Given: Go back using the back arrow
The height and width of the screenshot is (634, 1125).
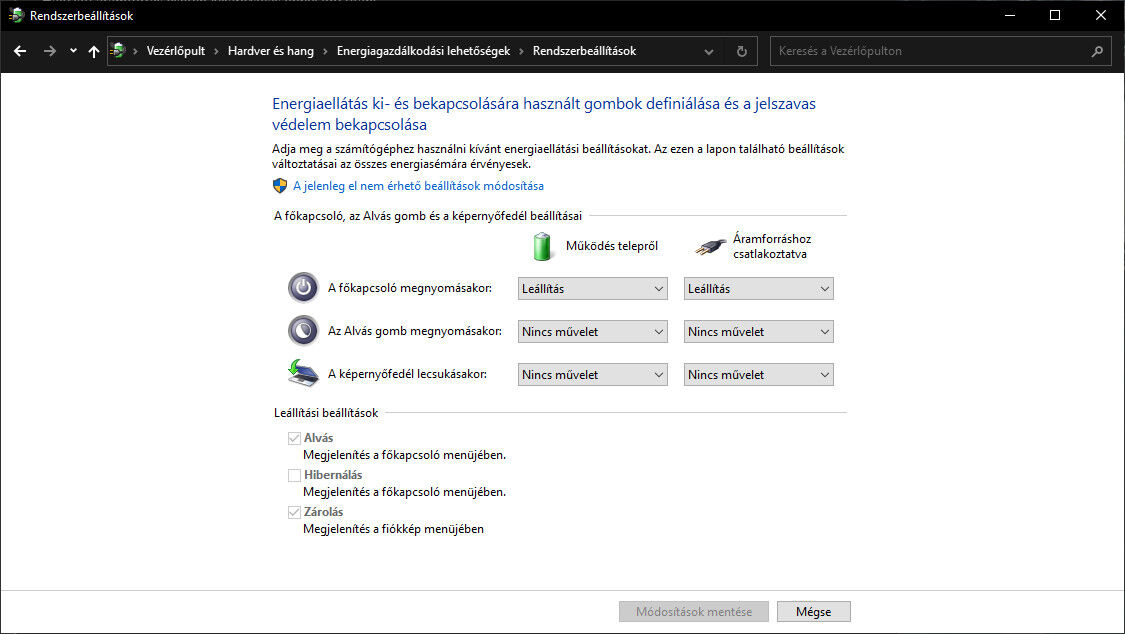Looking at the screenshot, I should click(20, 51).
